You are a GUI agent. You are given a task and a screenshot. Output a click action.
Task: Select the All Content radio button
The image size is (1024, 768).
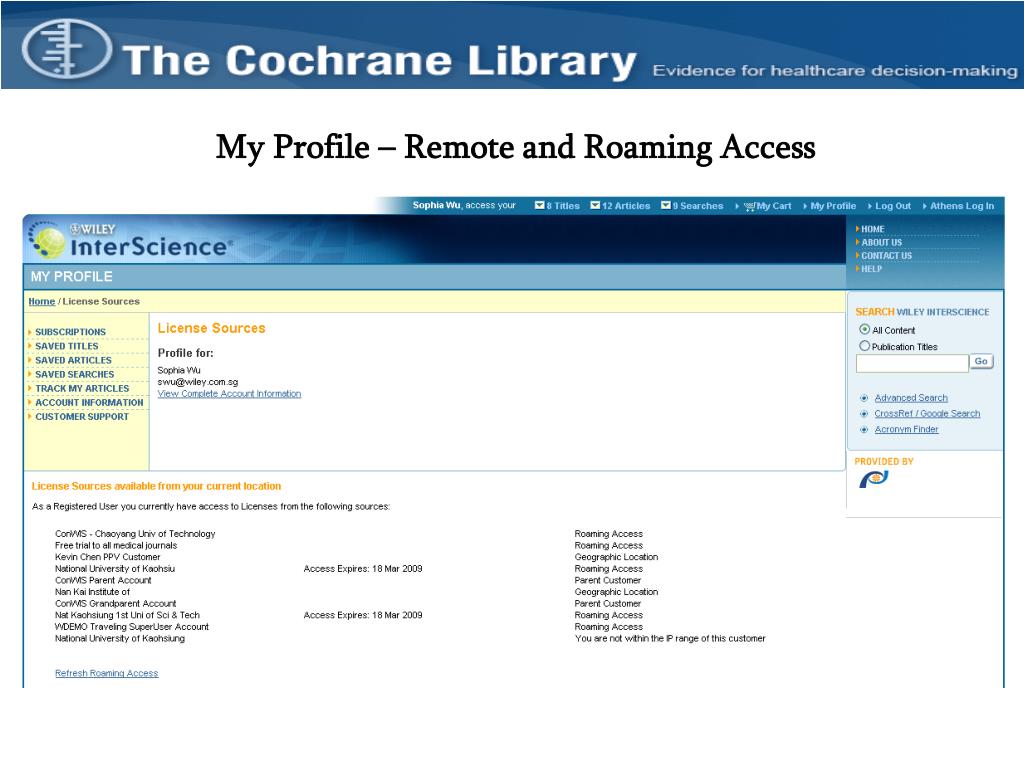(x=865, y=329)
